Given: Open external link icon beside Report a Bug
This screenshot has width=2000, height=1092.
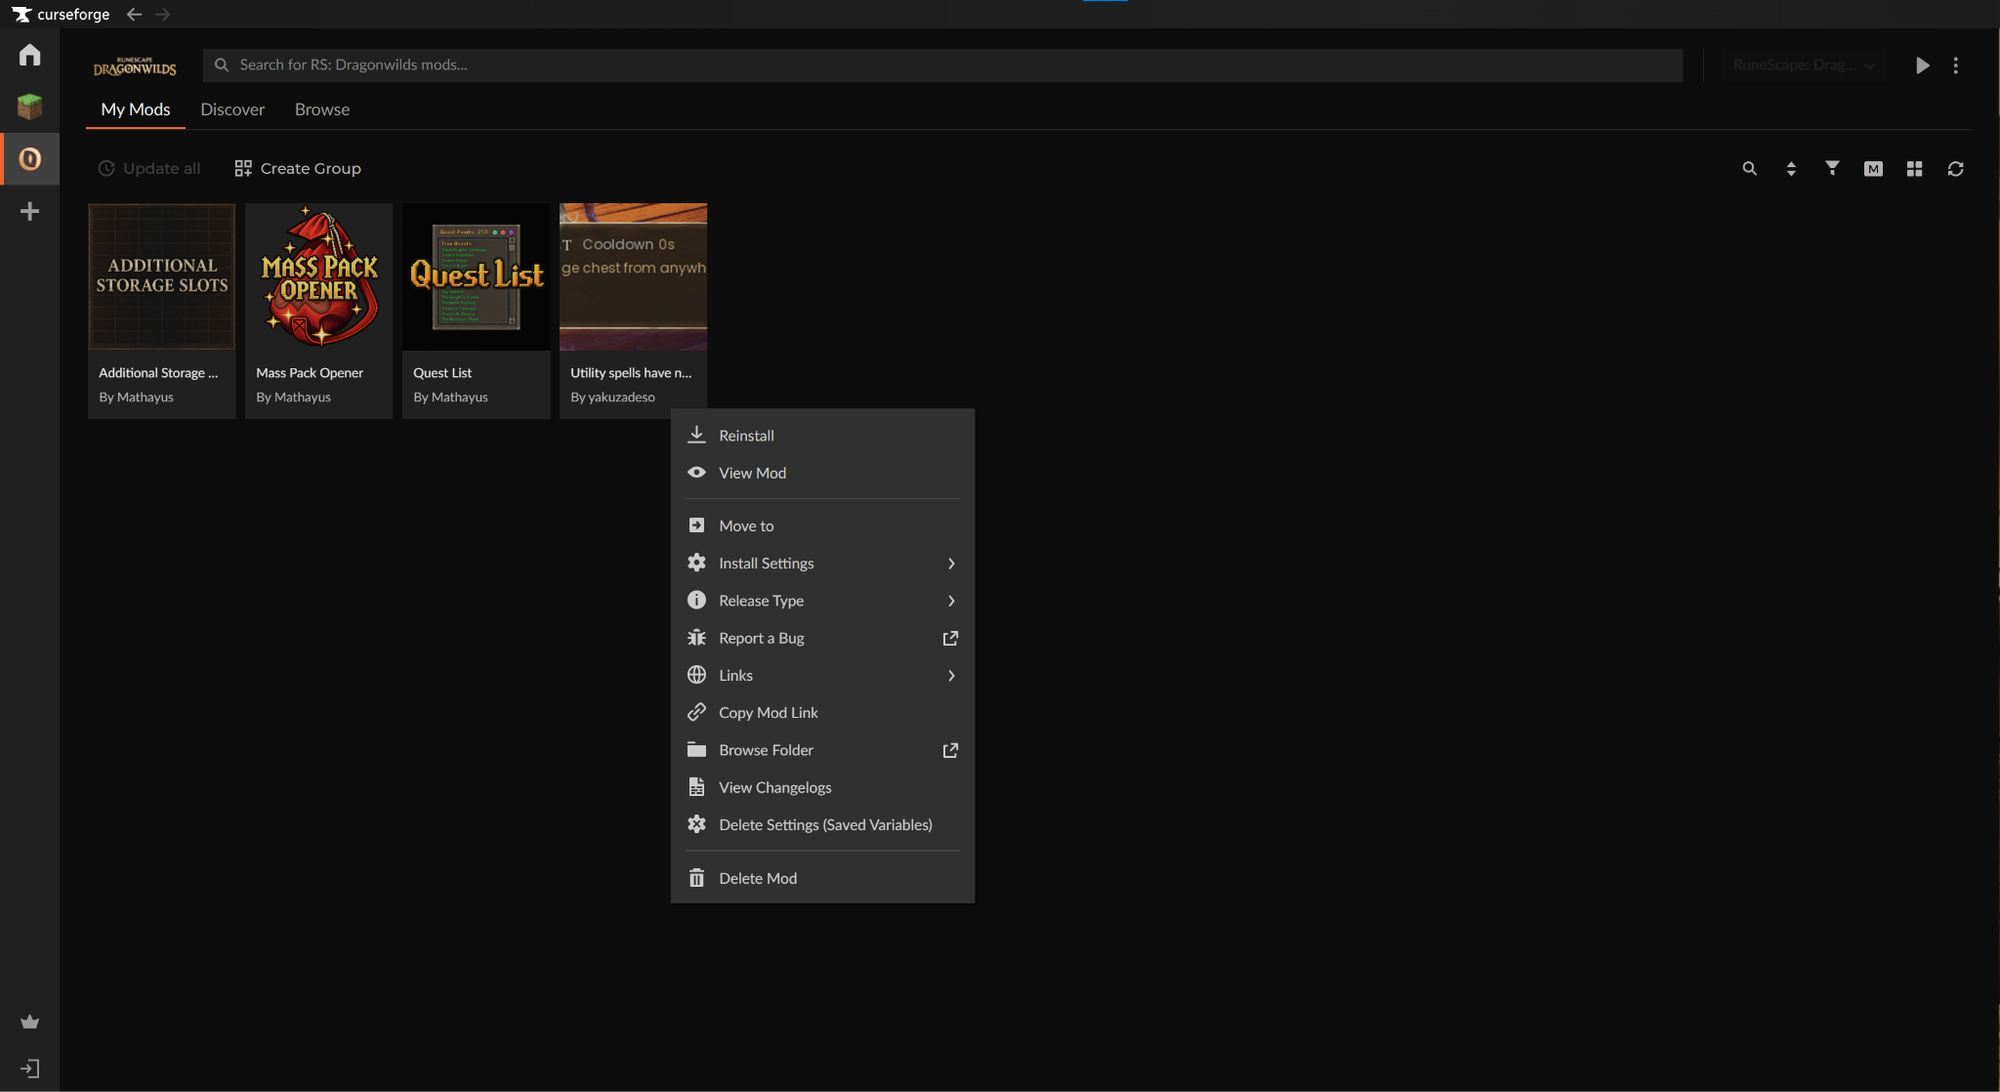Looking at the screenshot, I should pyautogui.click(x=950, y=638).
